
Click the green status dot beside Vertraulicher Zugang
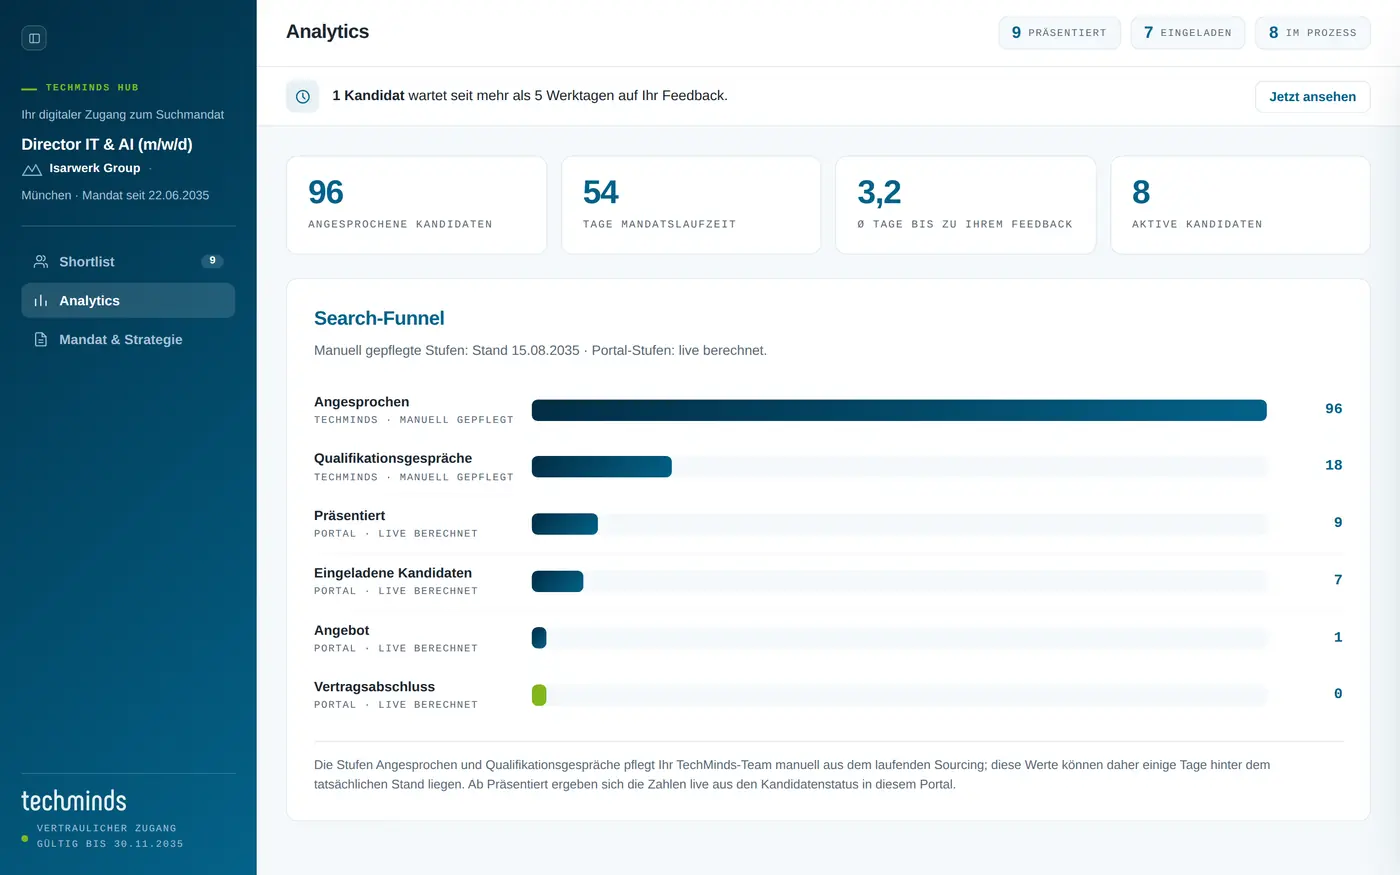point(25,838)
